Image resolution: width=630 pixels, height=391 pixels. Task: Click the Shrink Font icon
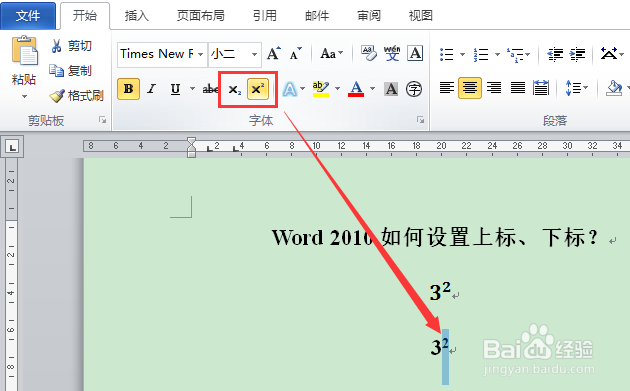coord(295,53)
